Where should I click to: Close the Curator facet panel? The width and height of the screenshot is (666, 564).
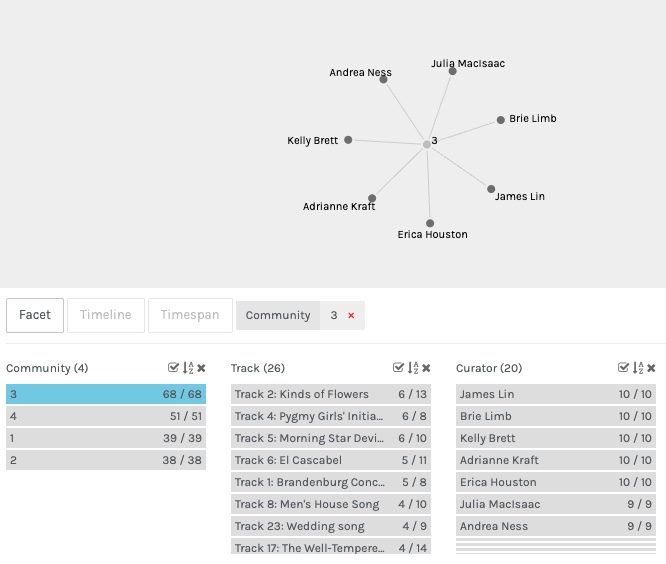(x=651, y=369)
